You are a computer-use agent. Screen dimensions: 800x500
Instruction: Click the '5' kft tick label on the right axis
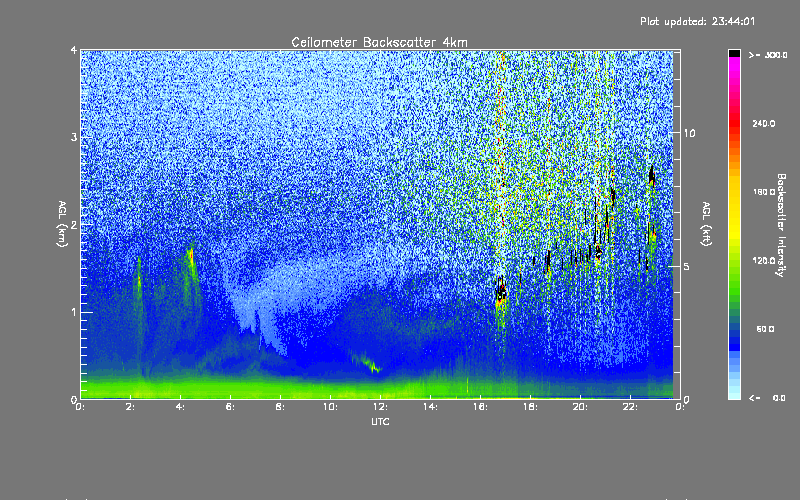[x=687, y=266]
